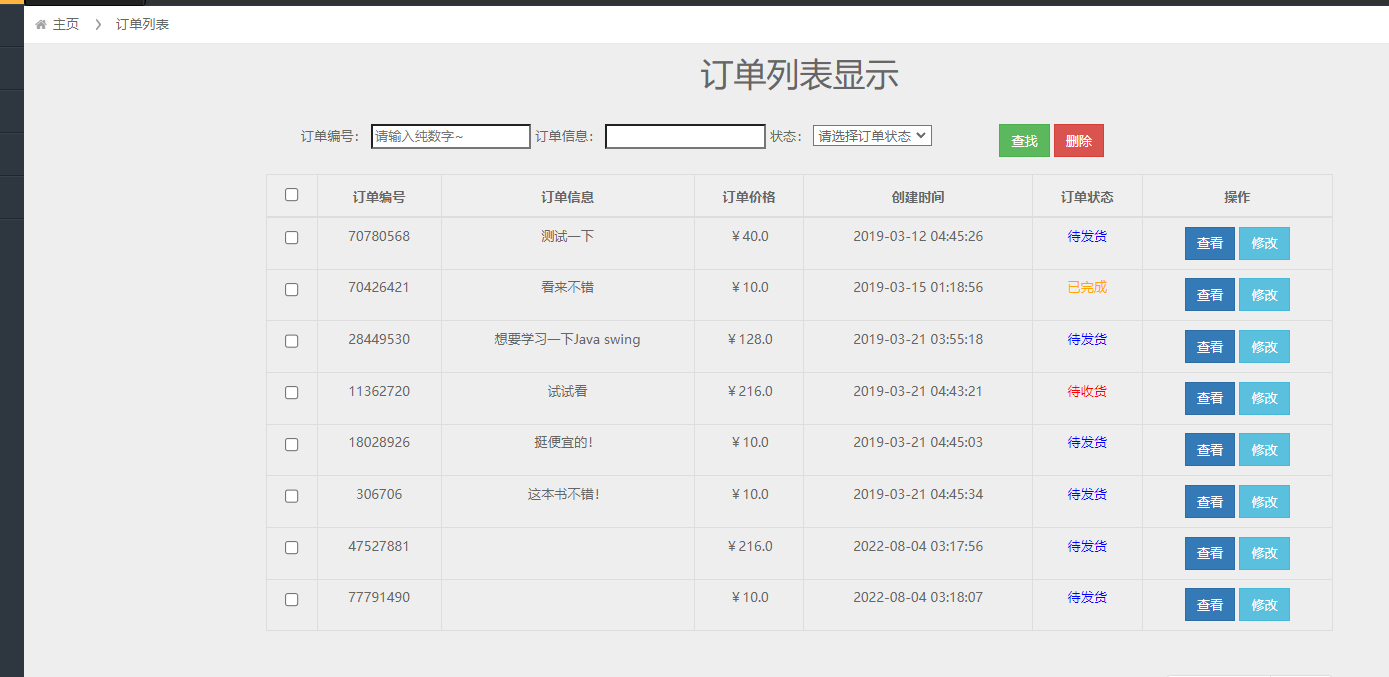1389x677 pixels.
Task: Click the 订单状态 column header
Action: coord(1087,197)
